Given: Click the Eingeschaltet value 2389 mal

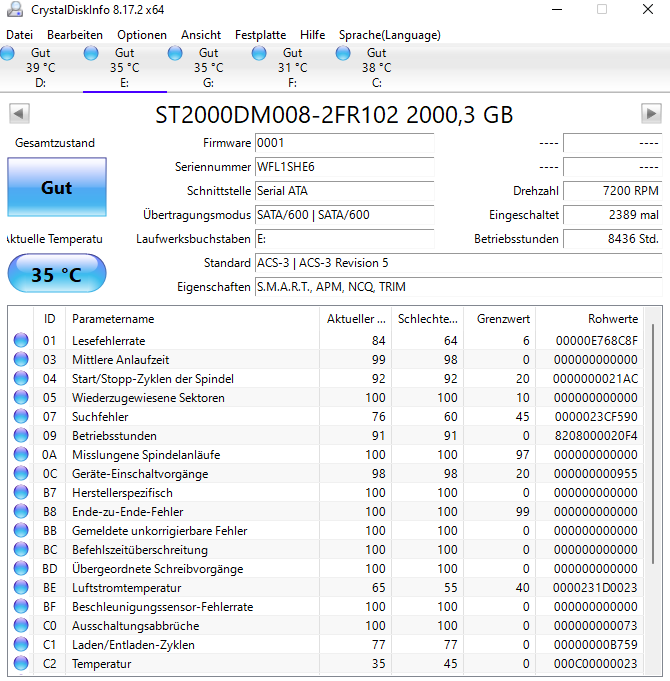Looking at the screenshot, I should 613,215.
